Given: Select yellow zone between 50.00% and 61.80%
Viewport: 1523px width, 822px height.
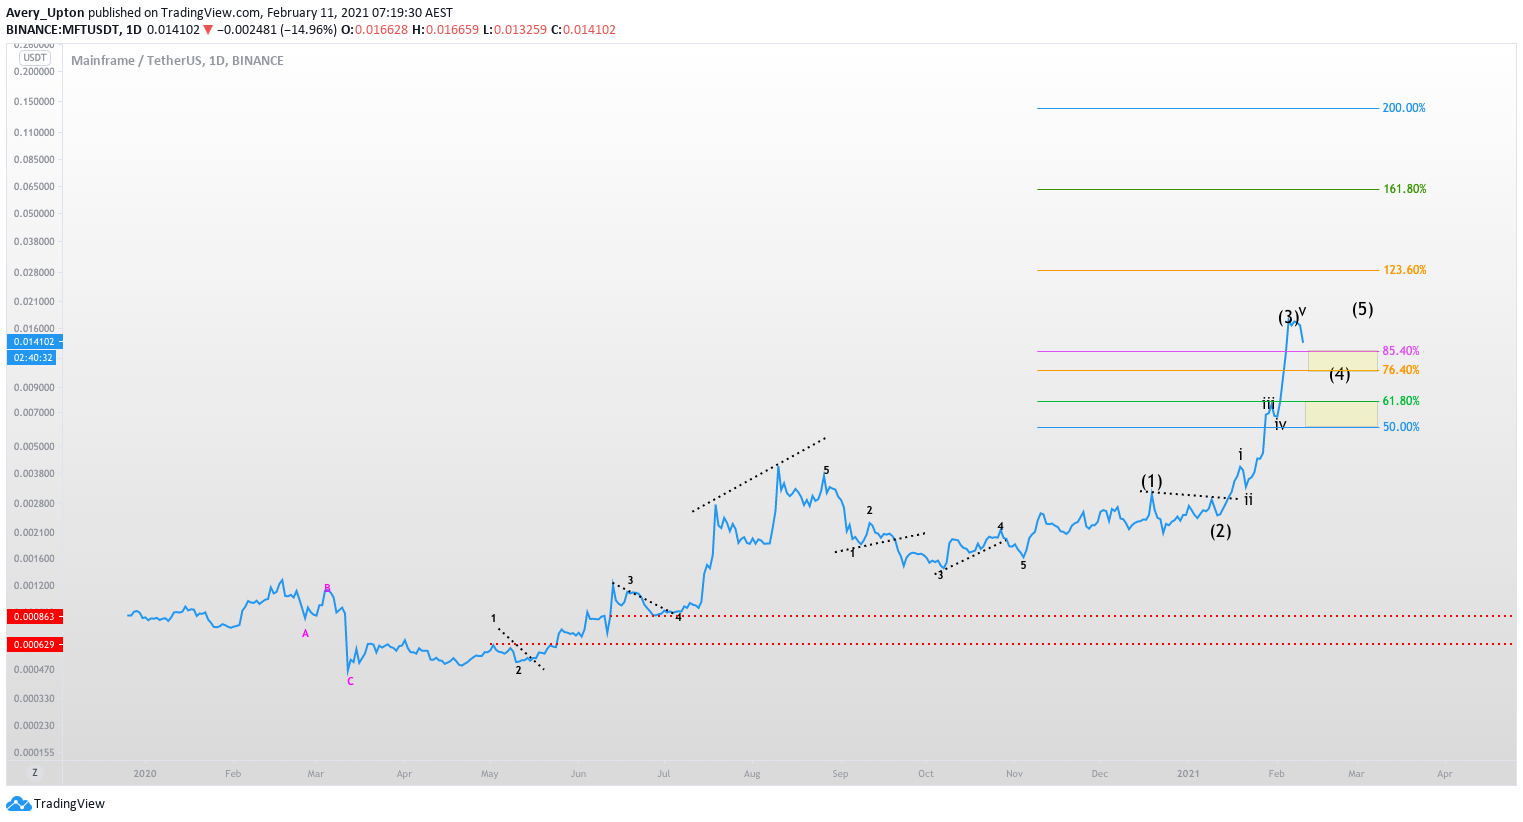Looking at the screenshot, I should tap(1341, 414).
